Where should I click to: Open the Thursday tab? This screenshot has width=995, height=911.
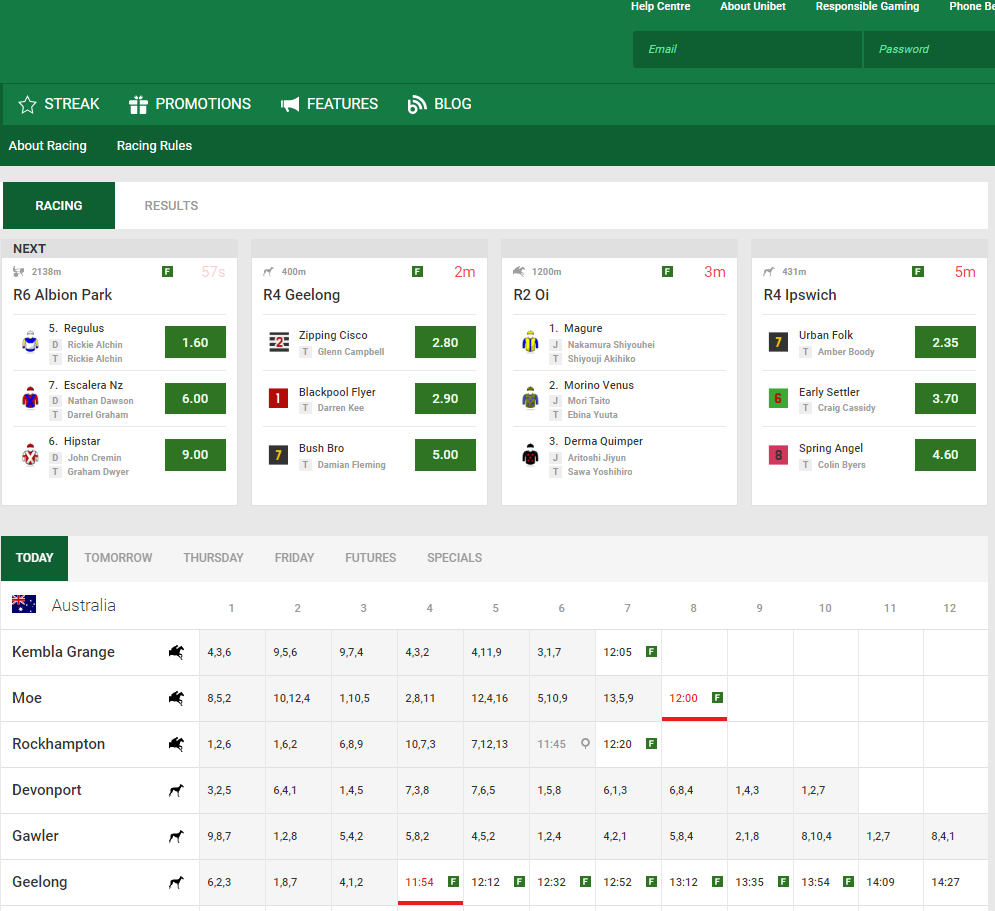pos(213,558)
